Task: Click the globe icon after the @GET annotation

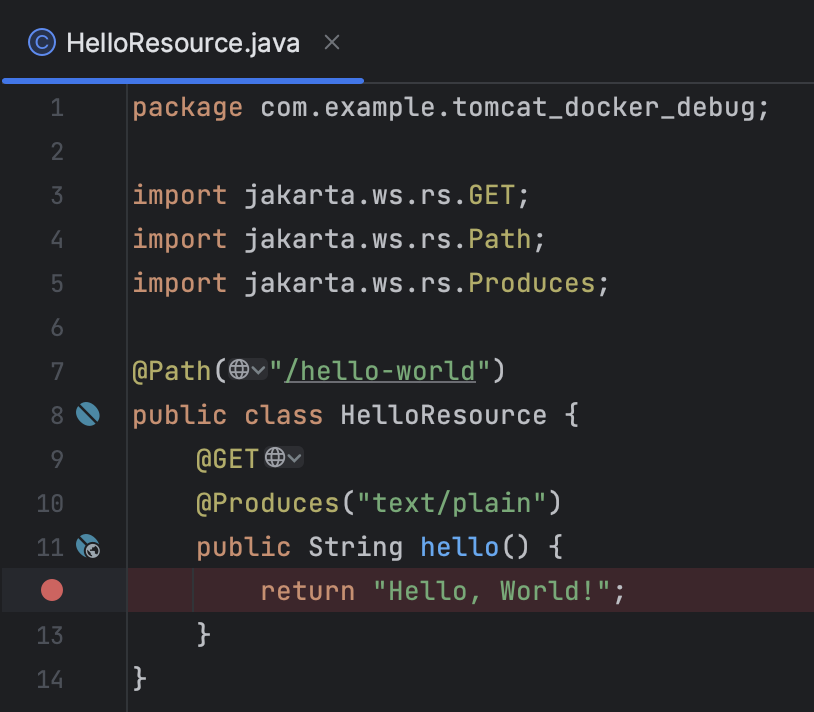Action: coord(276,458)
